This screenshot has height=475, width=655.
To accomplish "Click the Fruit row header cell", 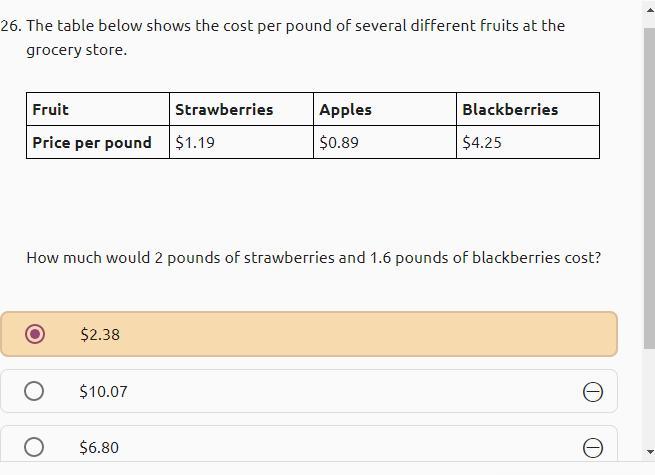I will [x=51, y=110].
